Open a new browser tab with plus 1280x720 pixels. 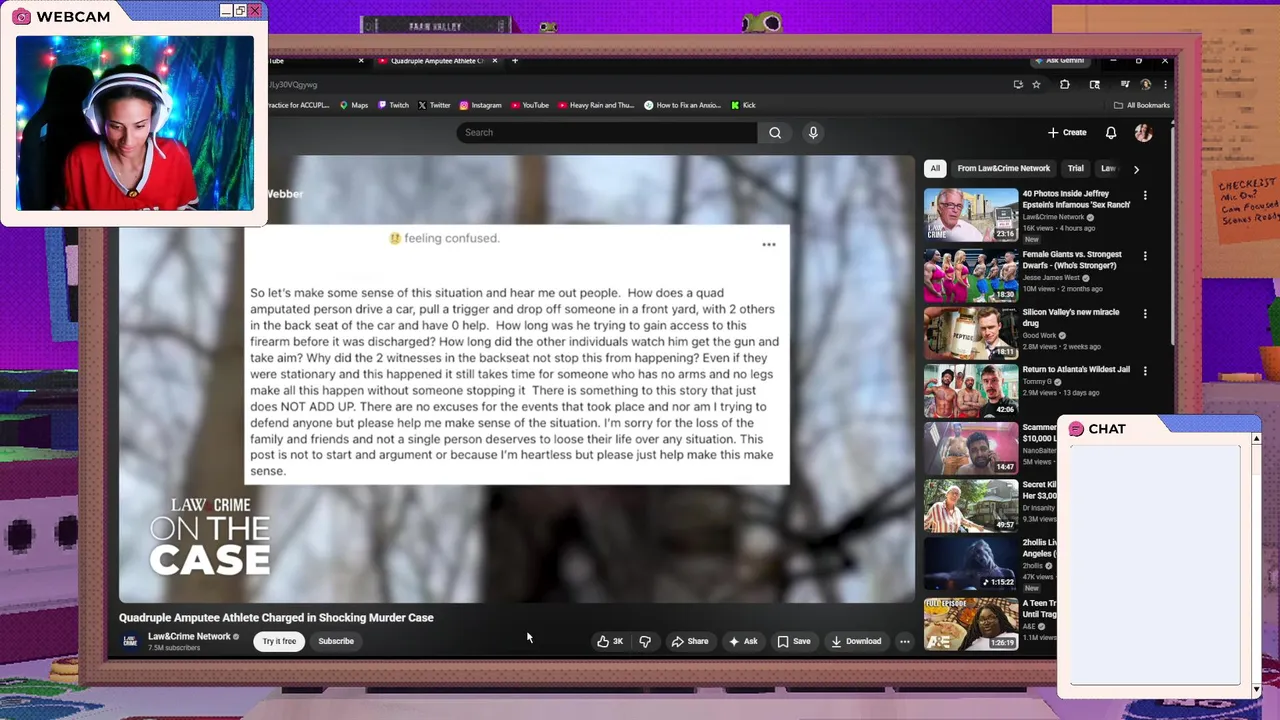coord(515,61)
